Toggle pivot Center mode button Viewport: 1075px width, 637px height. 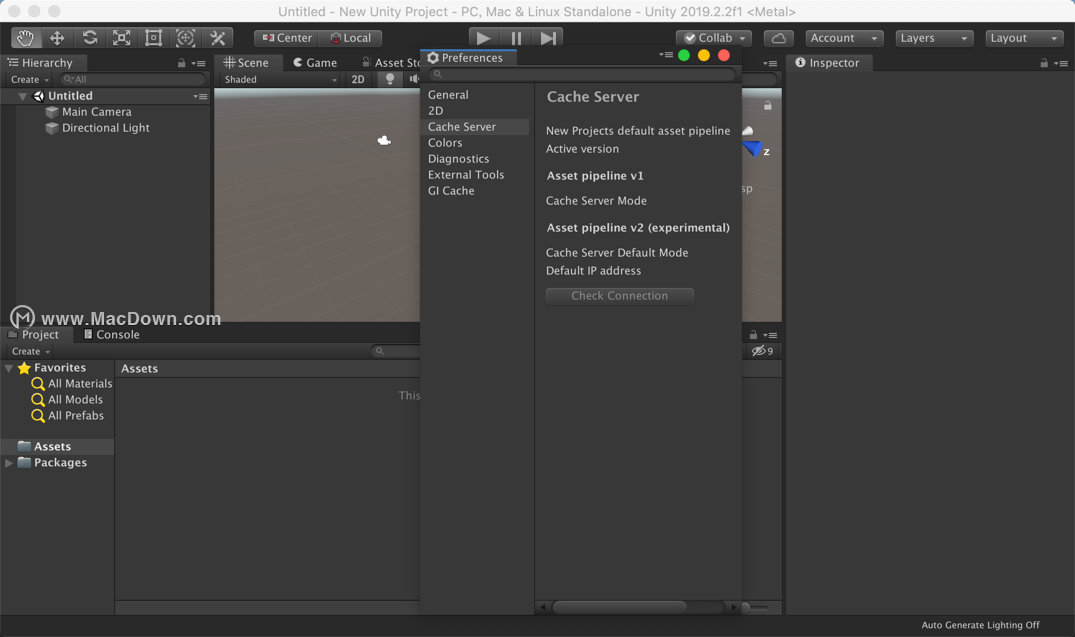[286, 38]
